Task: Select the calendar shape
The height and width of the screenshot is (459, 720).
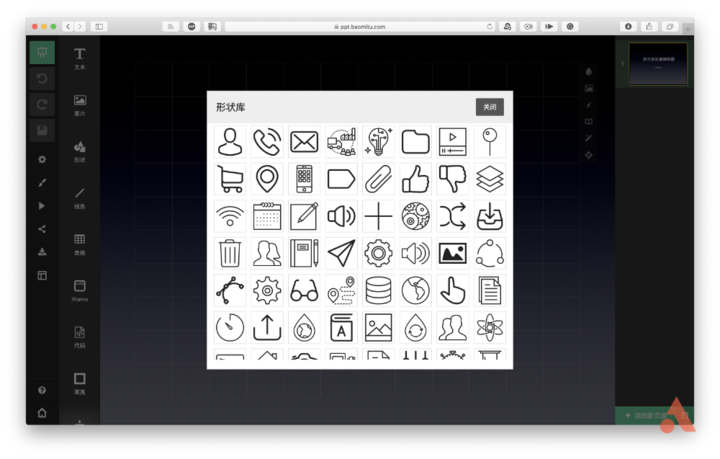Action: 267,216
